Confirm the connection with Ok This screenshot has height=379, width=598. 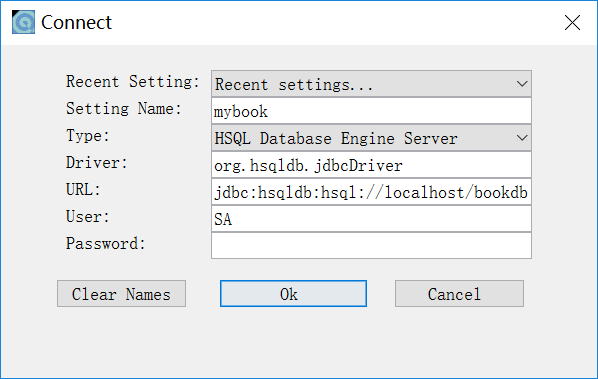coord(293,294)
